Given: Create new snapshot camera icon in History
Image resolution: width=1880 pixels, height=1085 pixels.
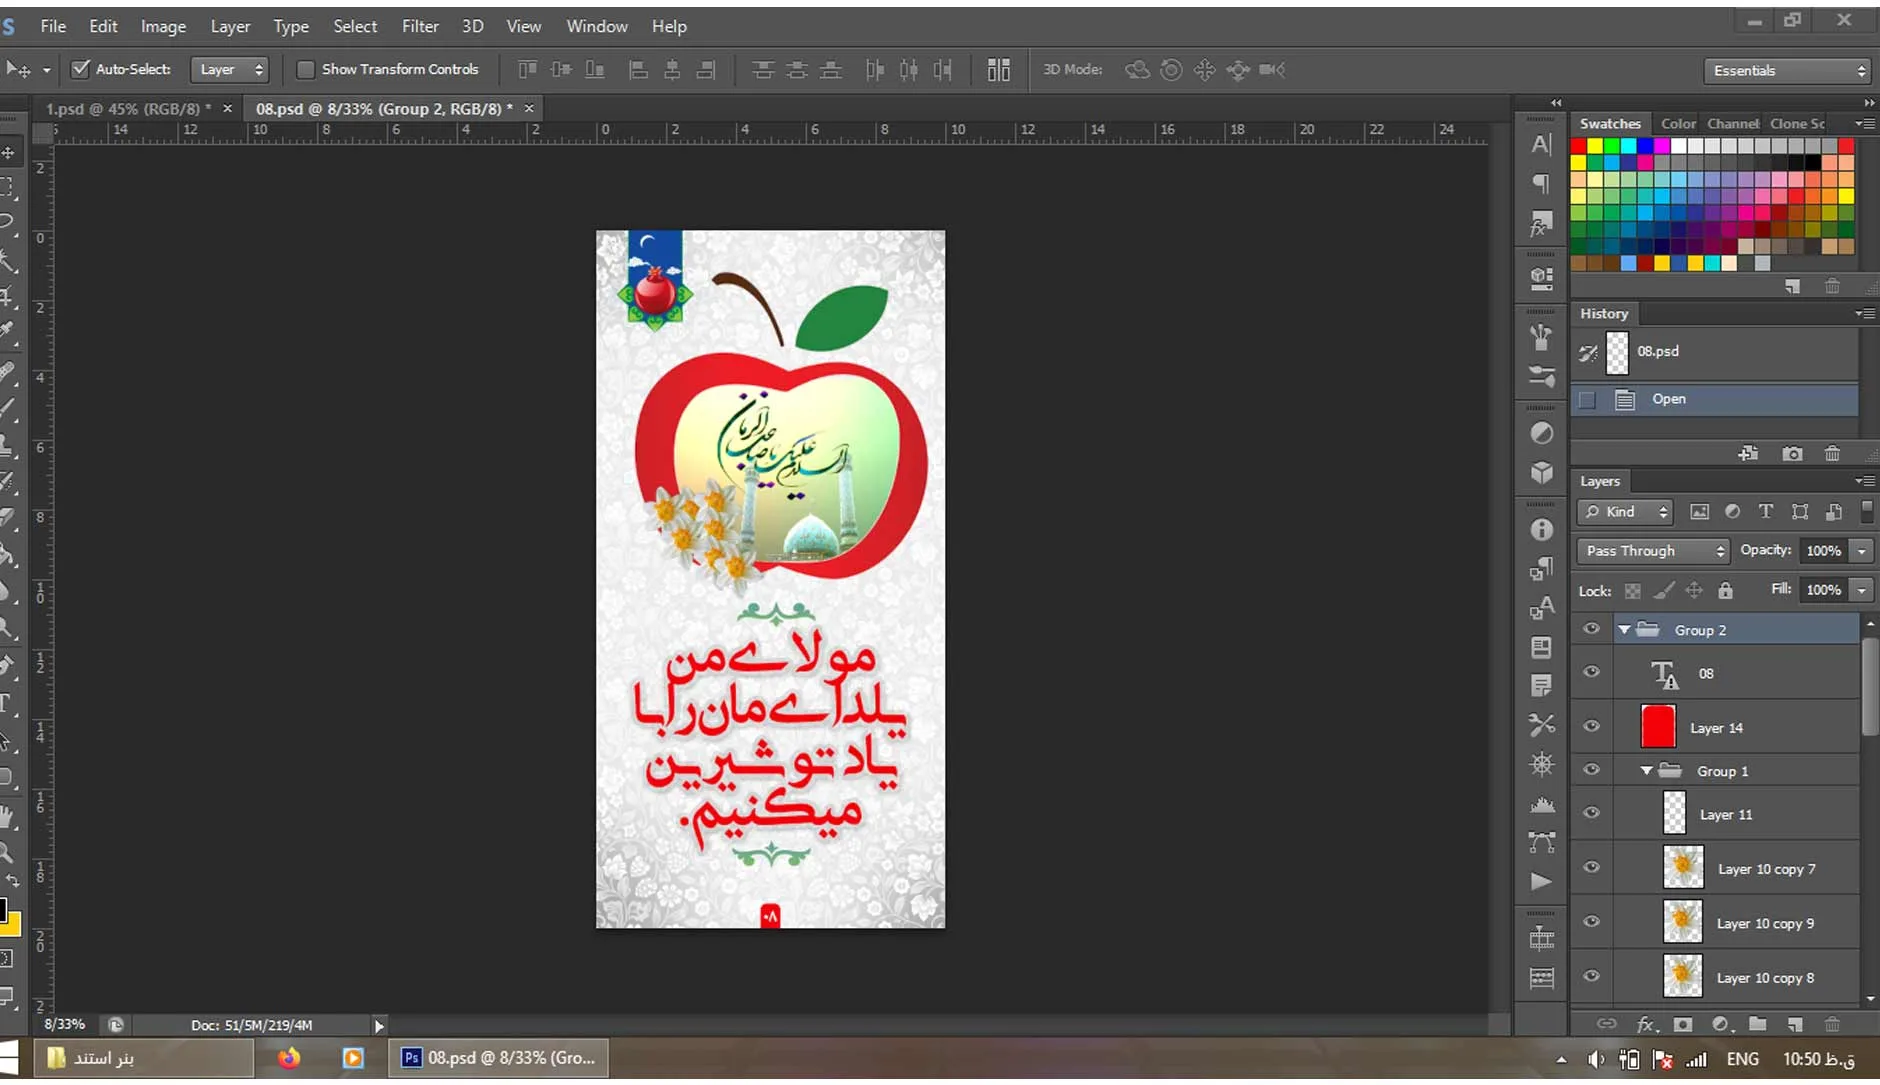Looking at the screenshot, I should (x=1792, y=454).
